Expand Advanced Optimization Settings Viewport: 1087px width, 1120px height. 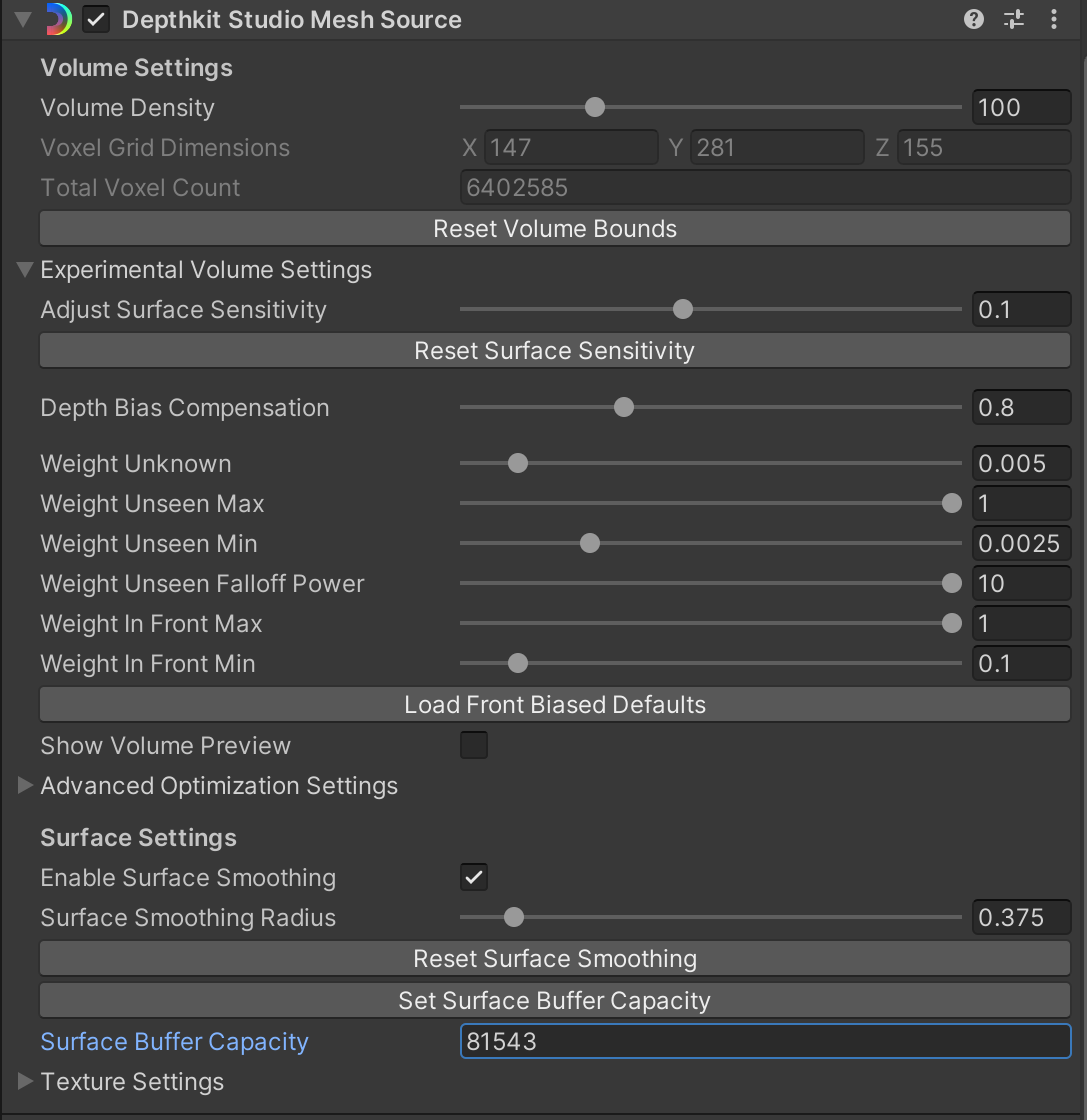25,785
